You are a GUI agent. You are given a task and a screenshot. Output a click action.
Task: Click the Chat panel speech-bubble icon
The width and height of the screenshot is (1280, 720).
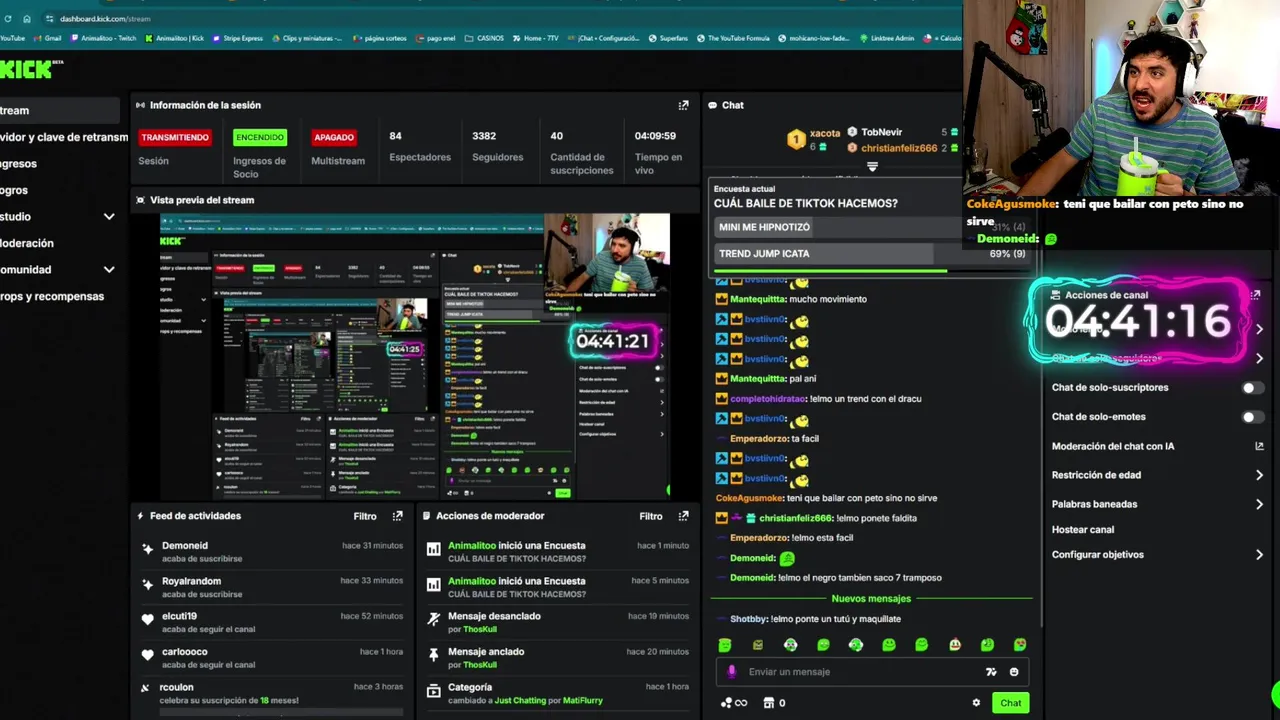coord(712,105)
